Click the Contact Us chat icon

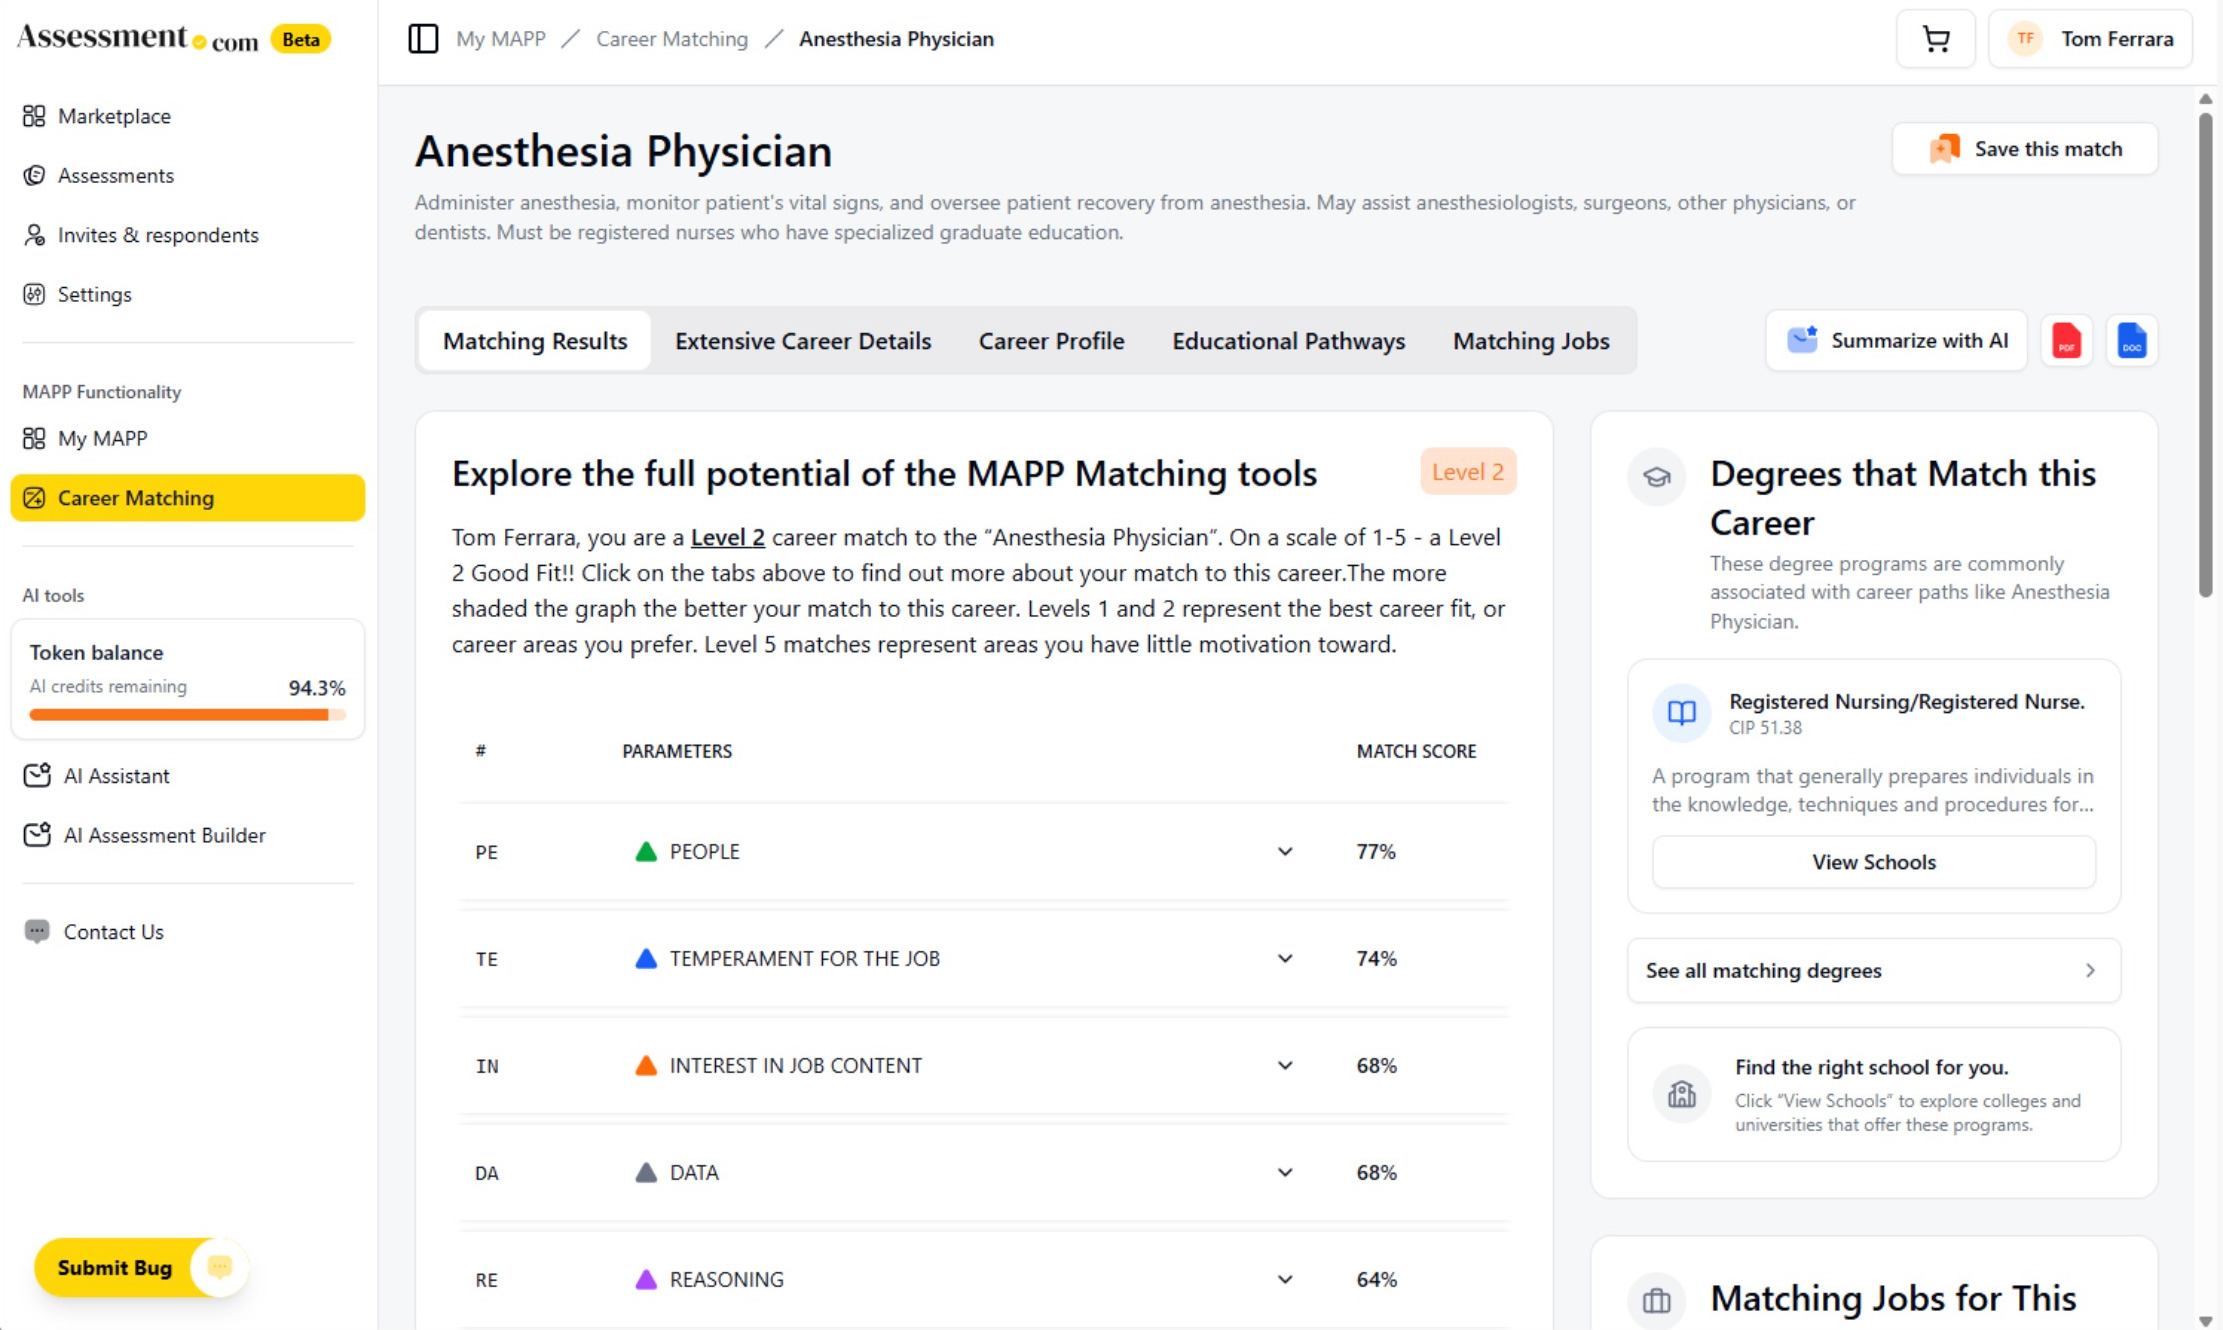(x=37, y=931)
